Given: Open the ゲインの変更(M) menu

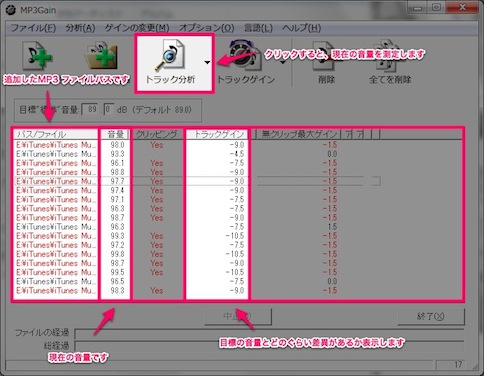Looking at the screenshot, I should (137, 28).
